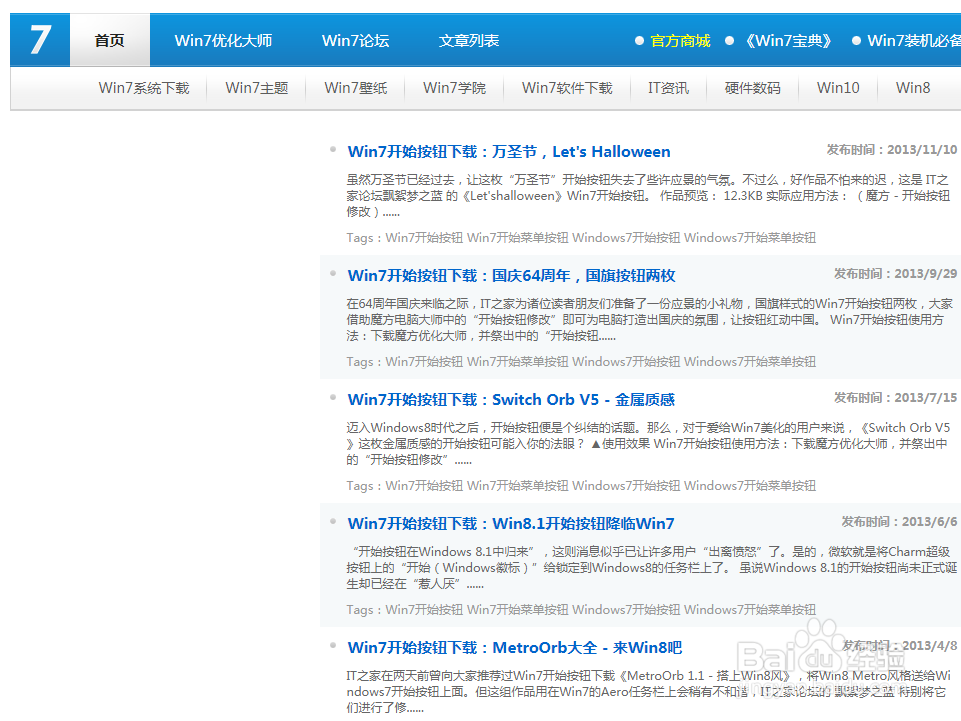This screenshot has width=961, height=721.
Task: Visit the Win7优化大师 section
Action: [224, 40]
